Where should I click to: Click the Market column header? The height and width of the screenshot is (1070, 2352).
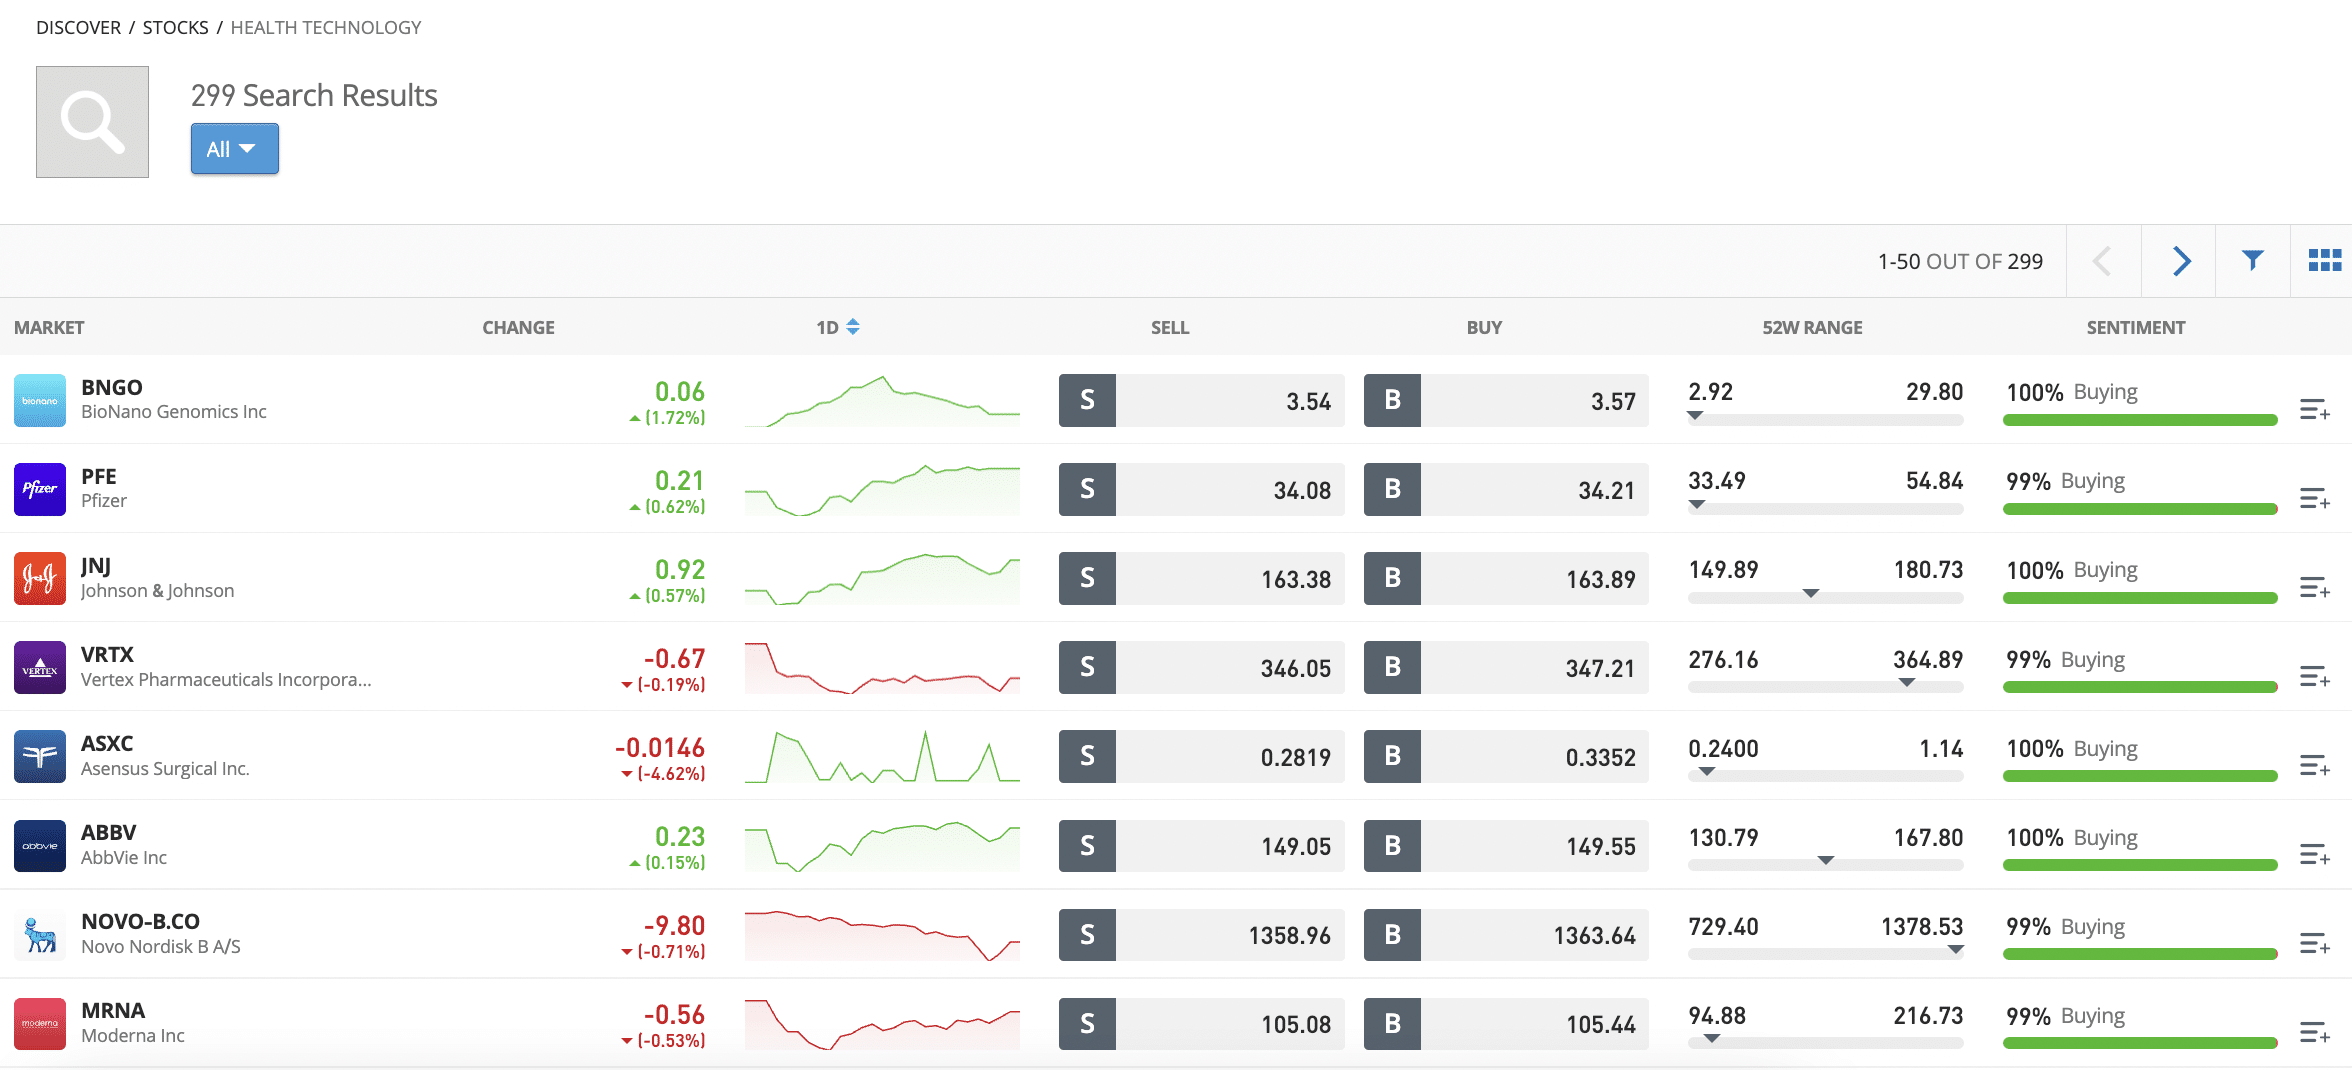pyautogui.click(x=49, y=327)
